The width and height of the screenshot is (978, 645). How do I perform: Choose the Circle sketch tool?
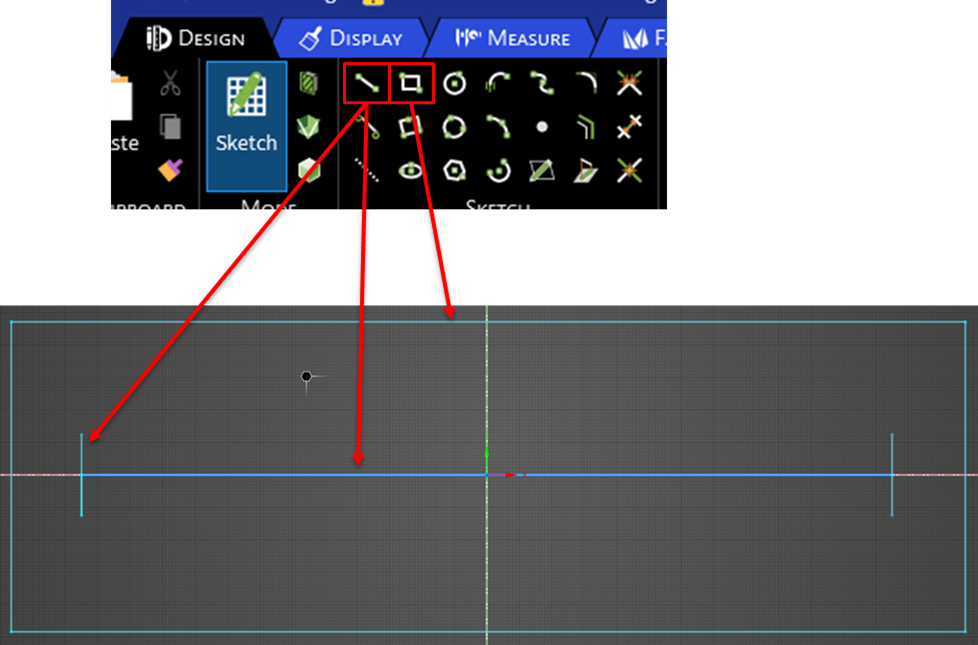(454, 84)
